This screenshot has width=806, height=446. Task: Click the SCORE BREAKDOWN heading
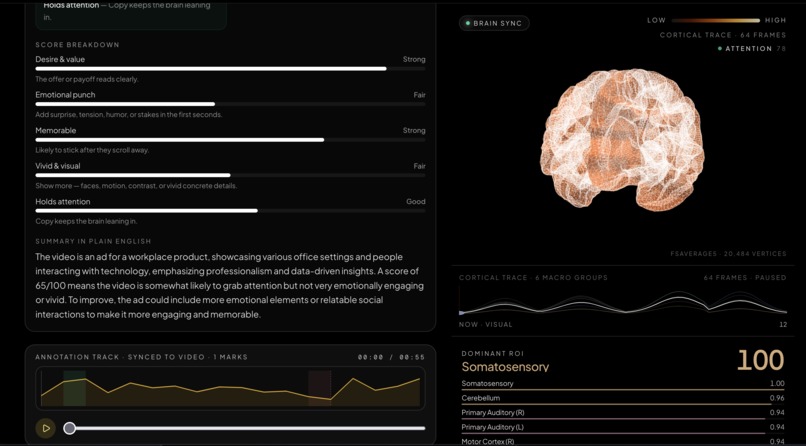tap(77, 45)
